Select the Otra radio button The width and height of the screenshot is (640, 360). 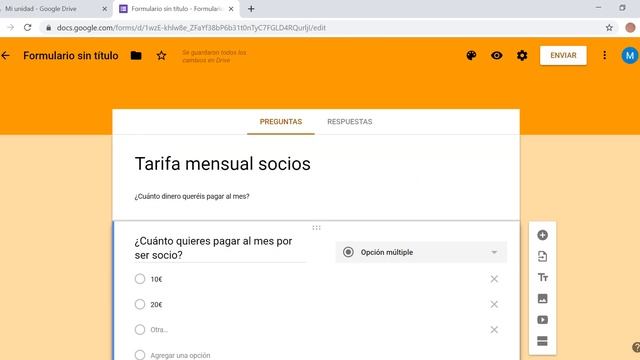pyautogui.click(x=140, y=329)
